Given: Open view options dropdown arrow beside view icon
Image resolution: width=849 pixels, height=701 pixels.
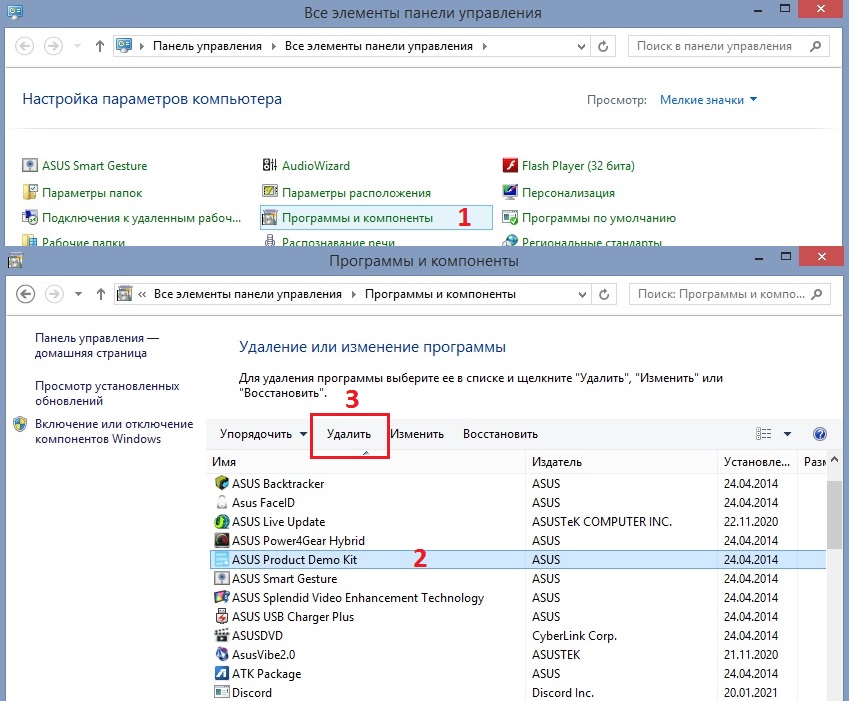Looking at the screenshot, I should pos(787,434).
